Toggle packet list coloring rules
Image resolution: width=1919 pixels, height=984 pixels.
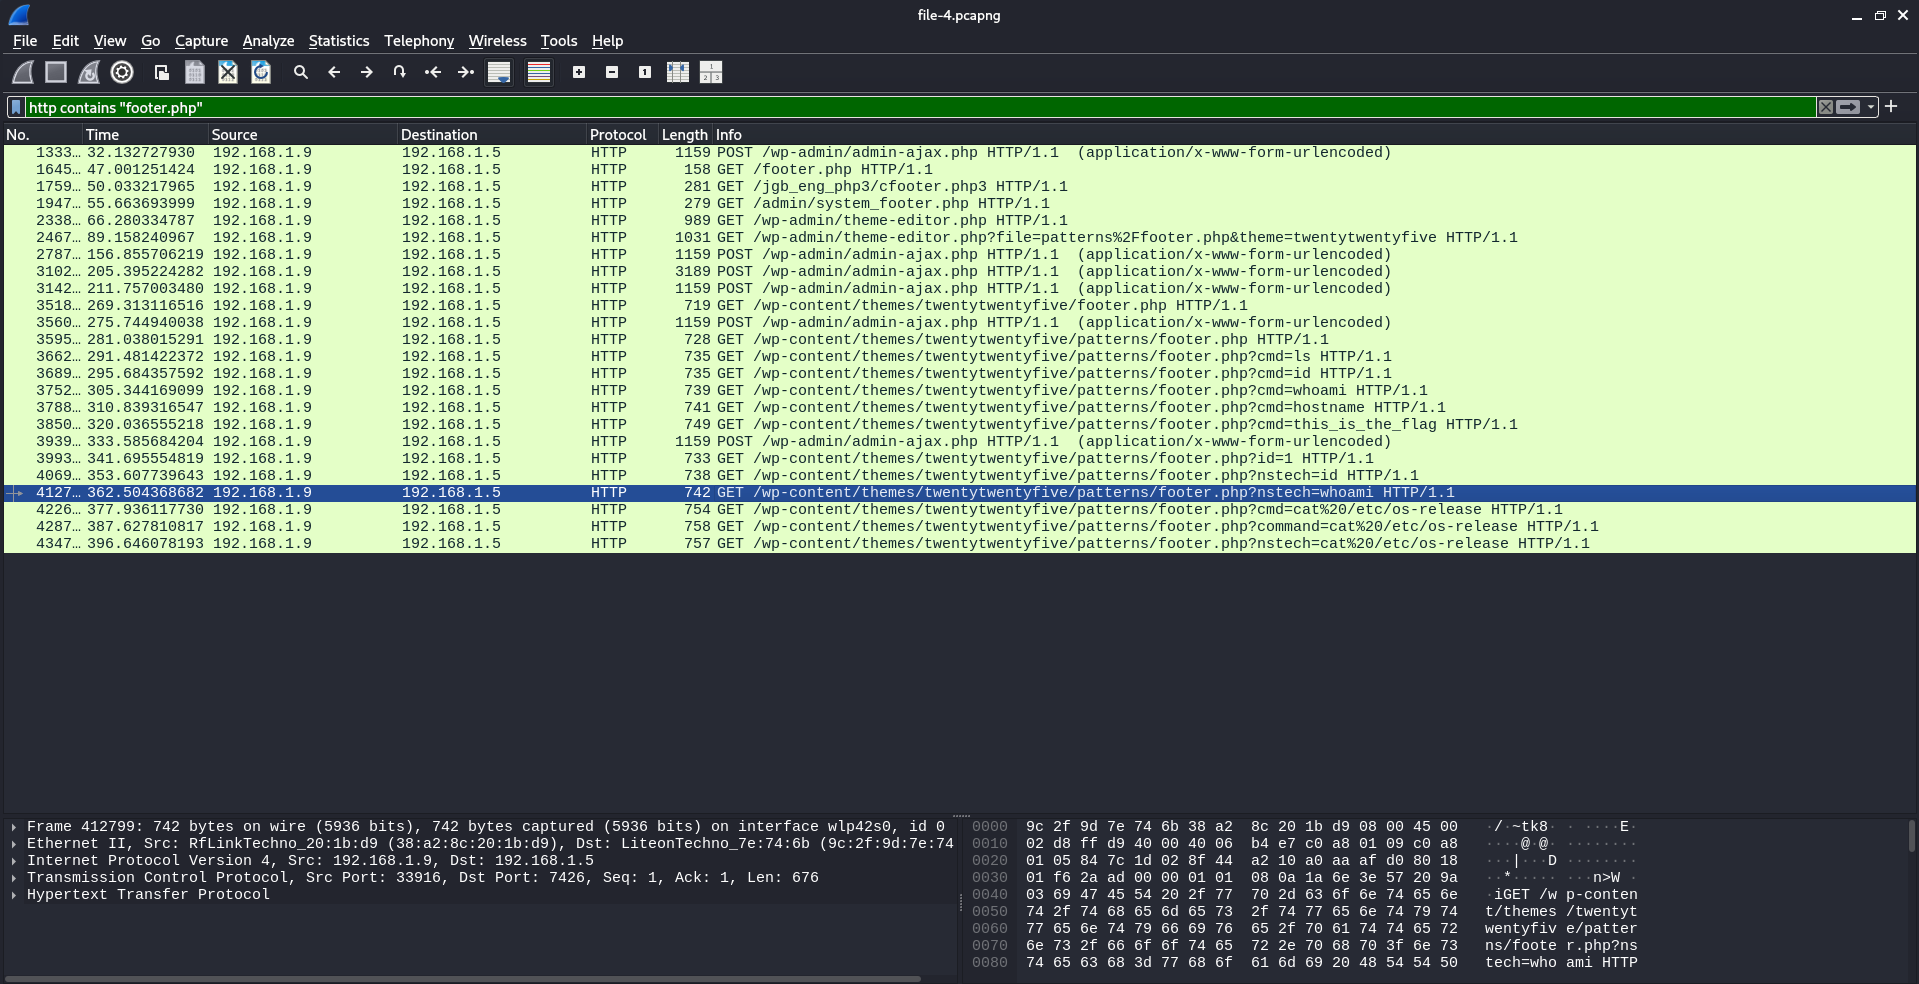point(539,72)
